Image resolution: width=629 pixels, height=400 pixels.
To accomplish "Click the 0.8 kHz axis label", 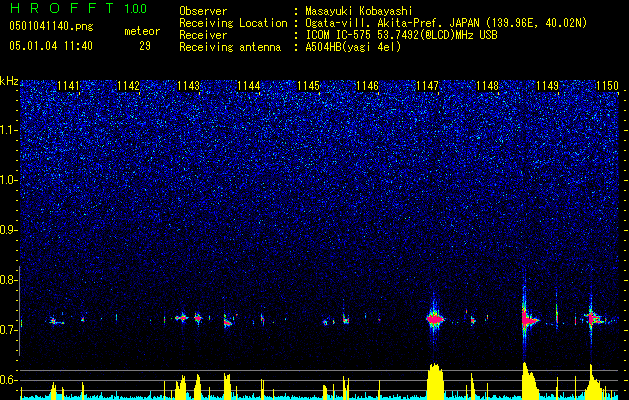I will (x=8, y=280).
